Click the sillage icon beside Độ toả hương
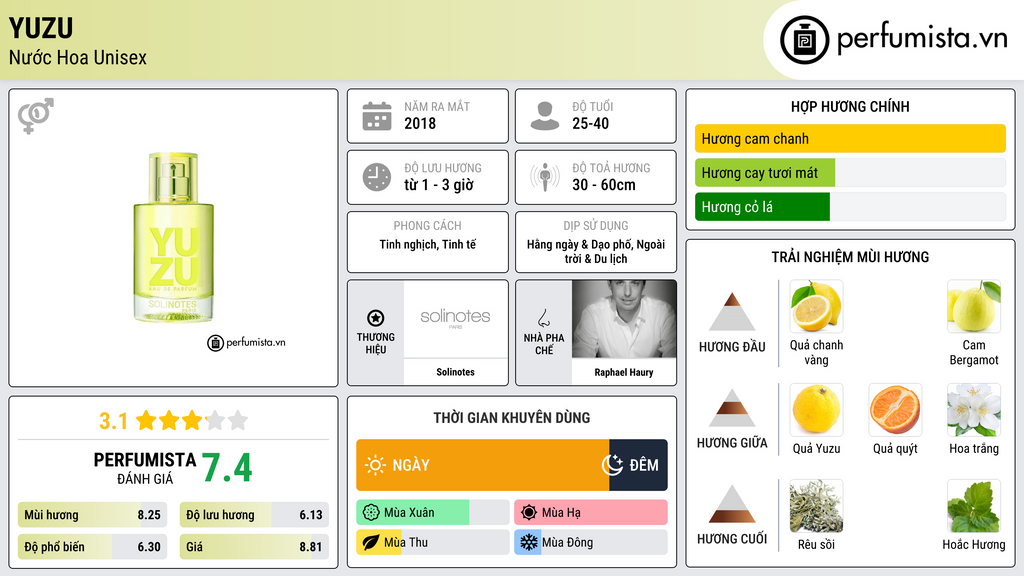This screenshot has width=1024, height=576. [545, 177]
